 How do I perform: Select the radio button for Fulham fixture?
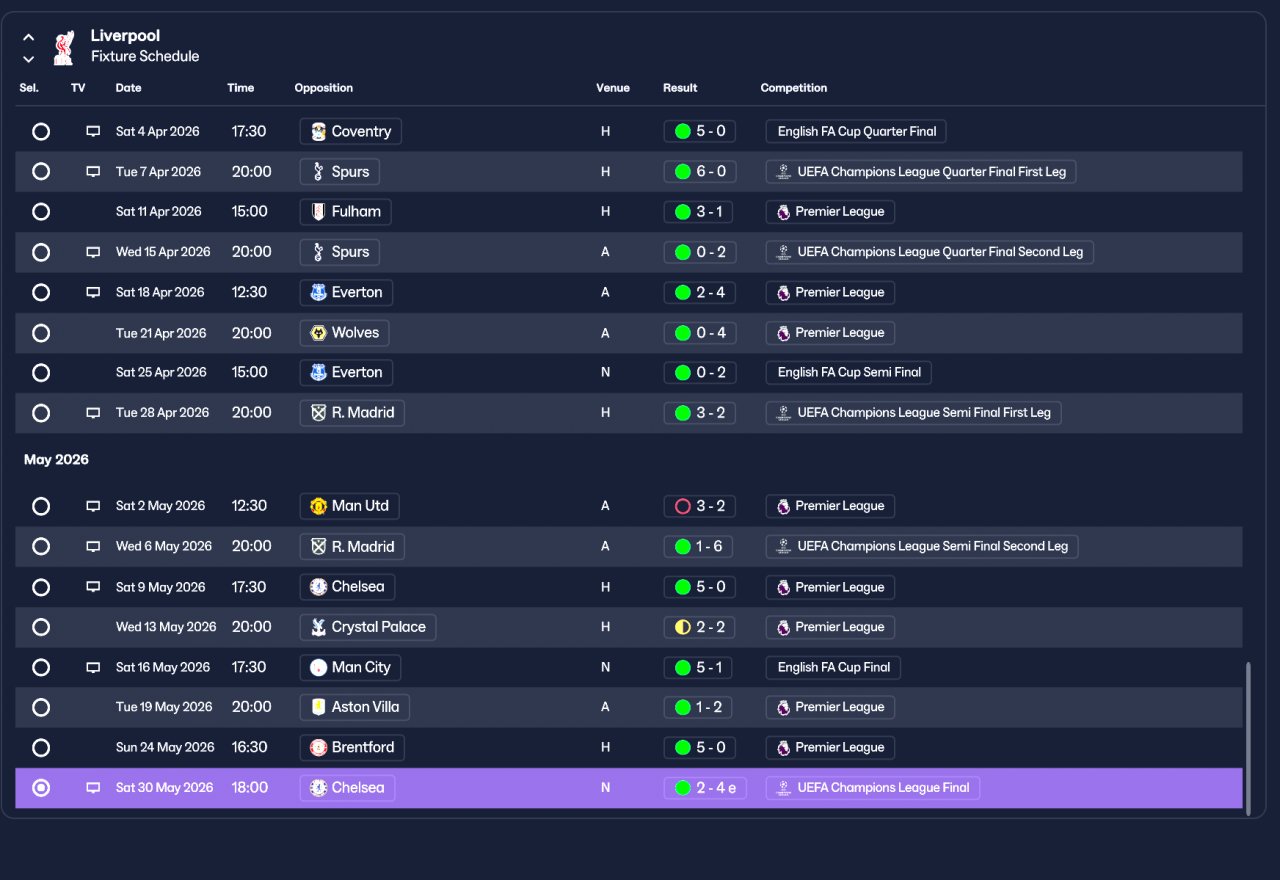41,212
